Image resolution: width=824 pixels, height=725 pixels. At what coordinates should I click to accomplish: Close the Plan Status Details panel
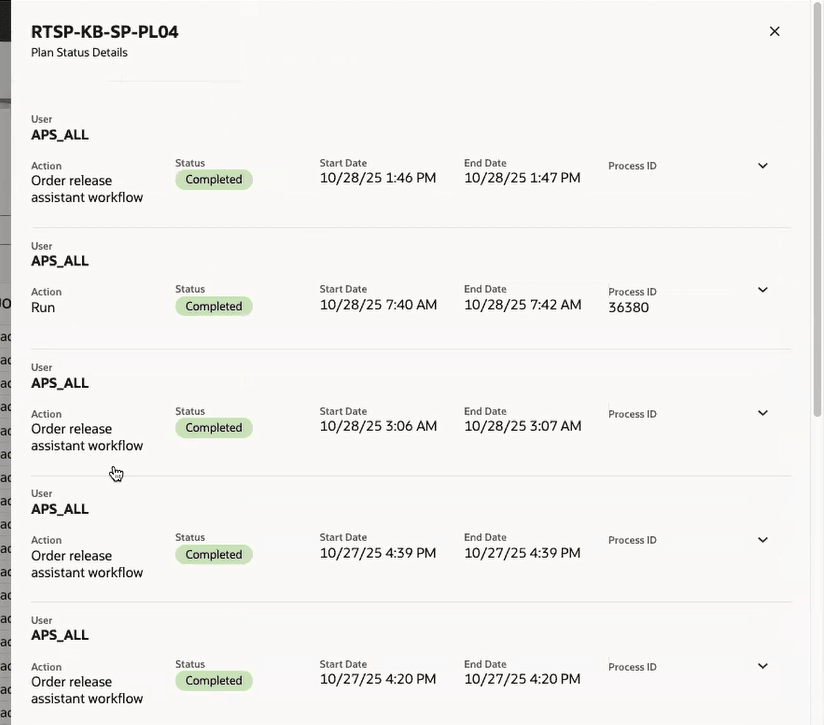(774, 31)
